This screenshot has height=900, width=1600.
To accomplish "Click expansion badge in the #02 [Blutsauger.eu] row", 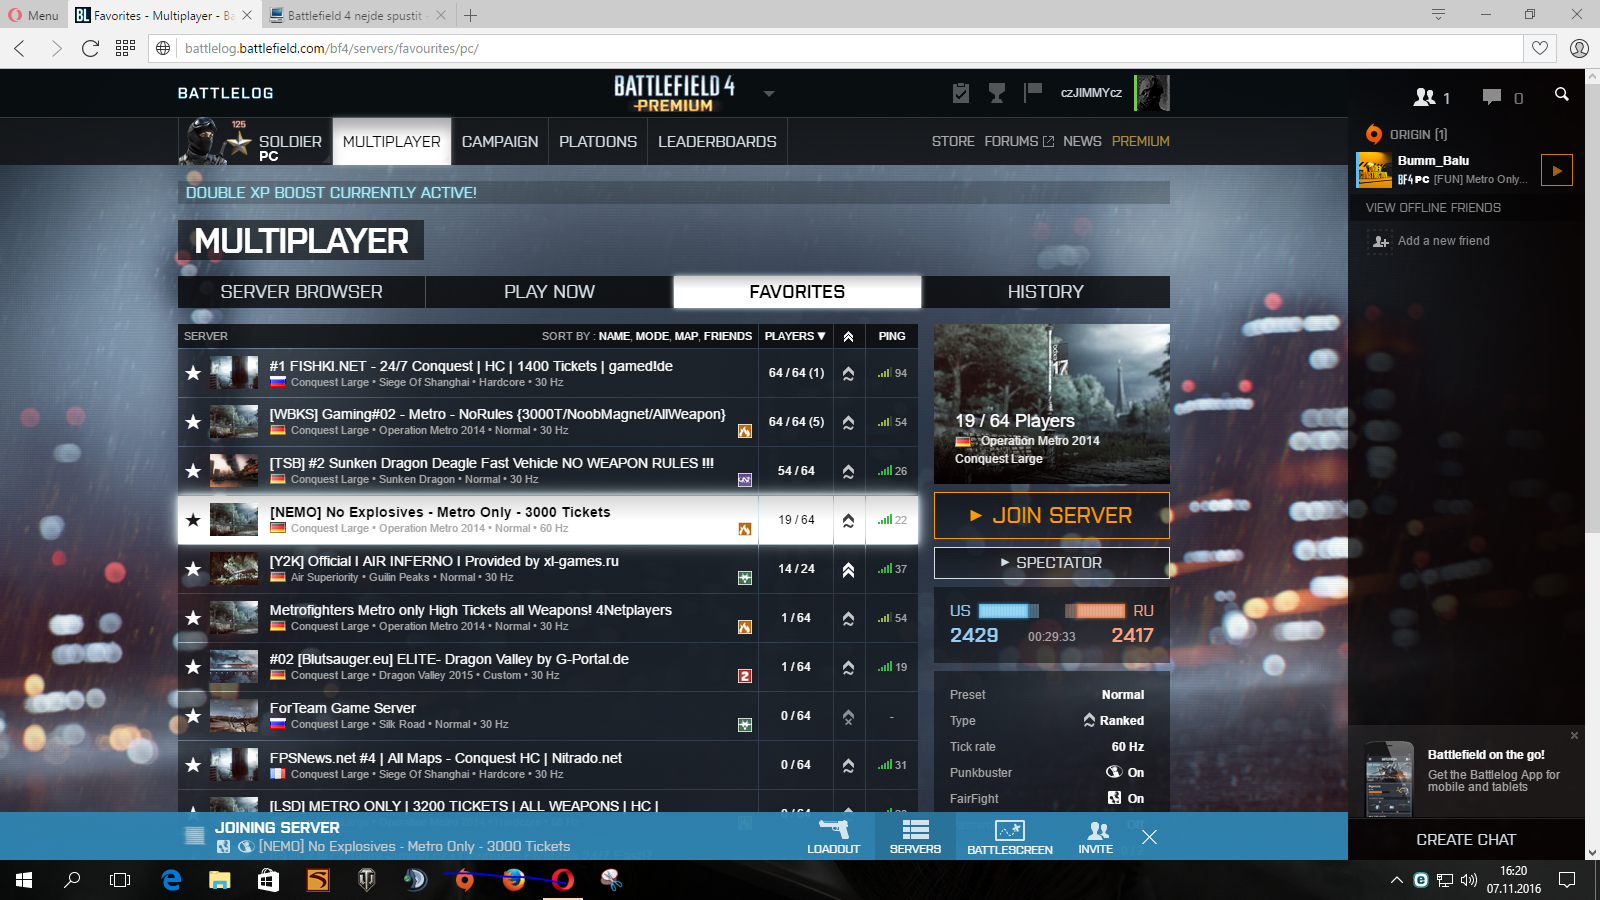I will [x=745, y=676].
